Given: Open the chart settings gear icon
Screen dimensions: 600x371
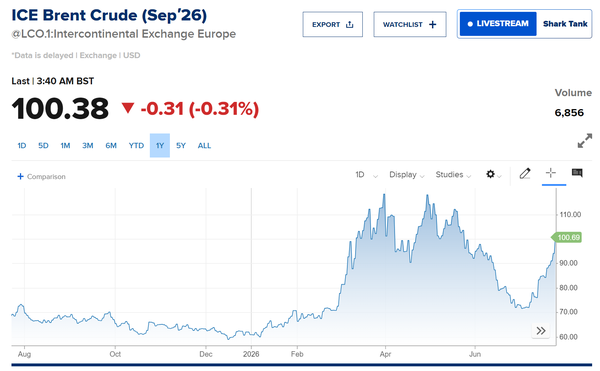Looking at the screenshot, I should (x=490, y=174).
